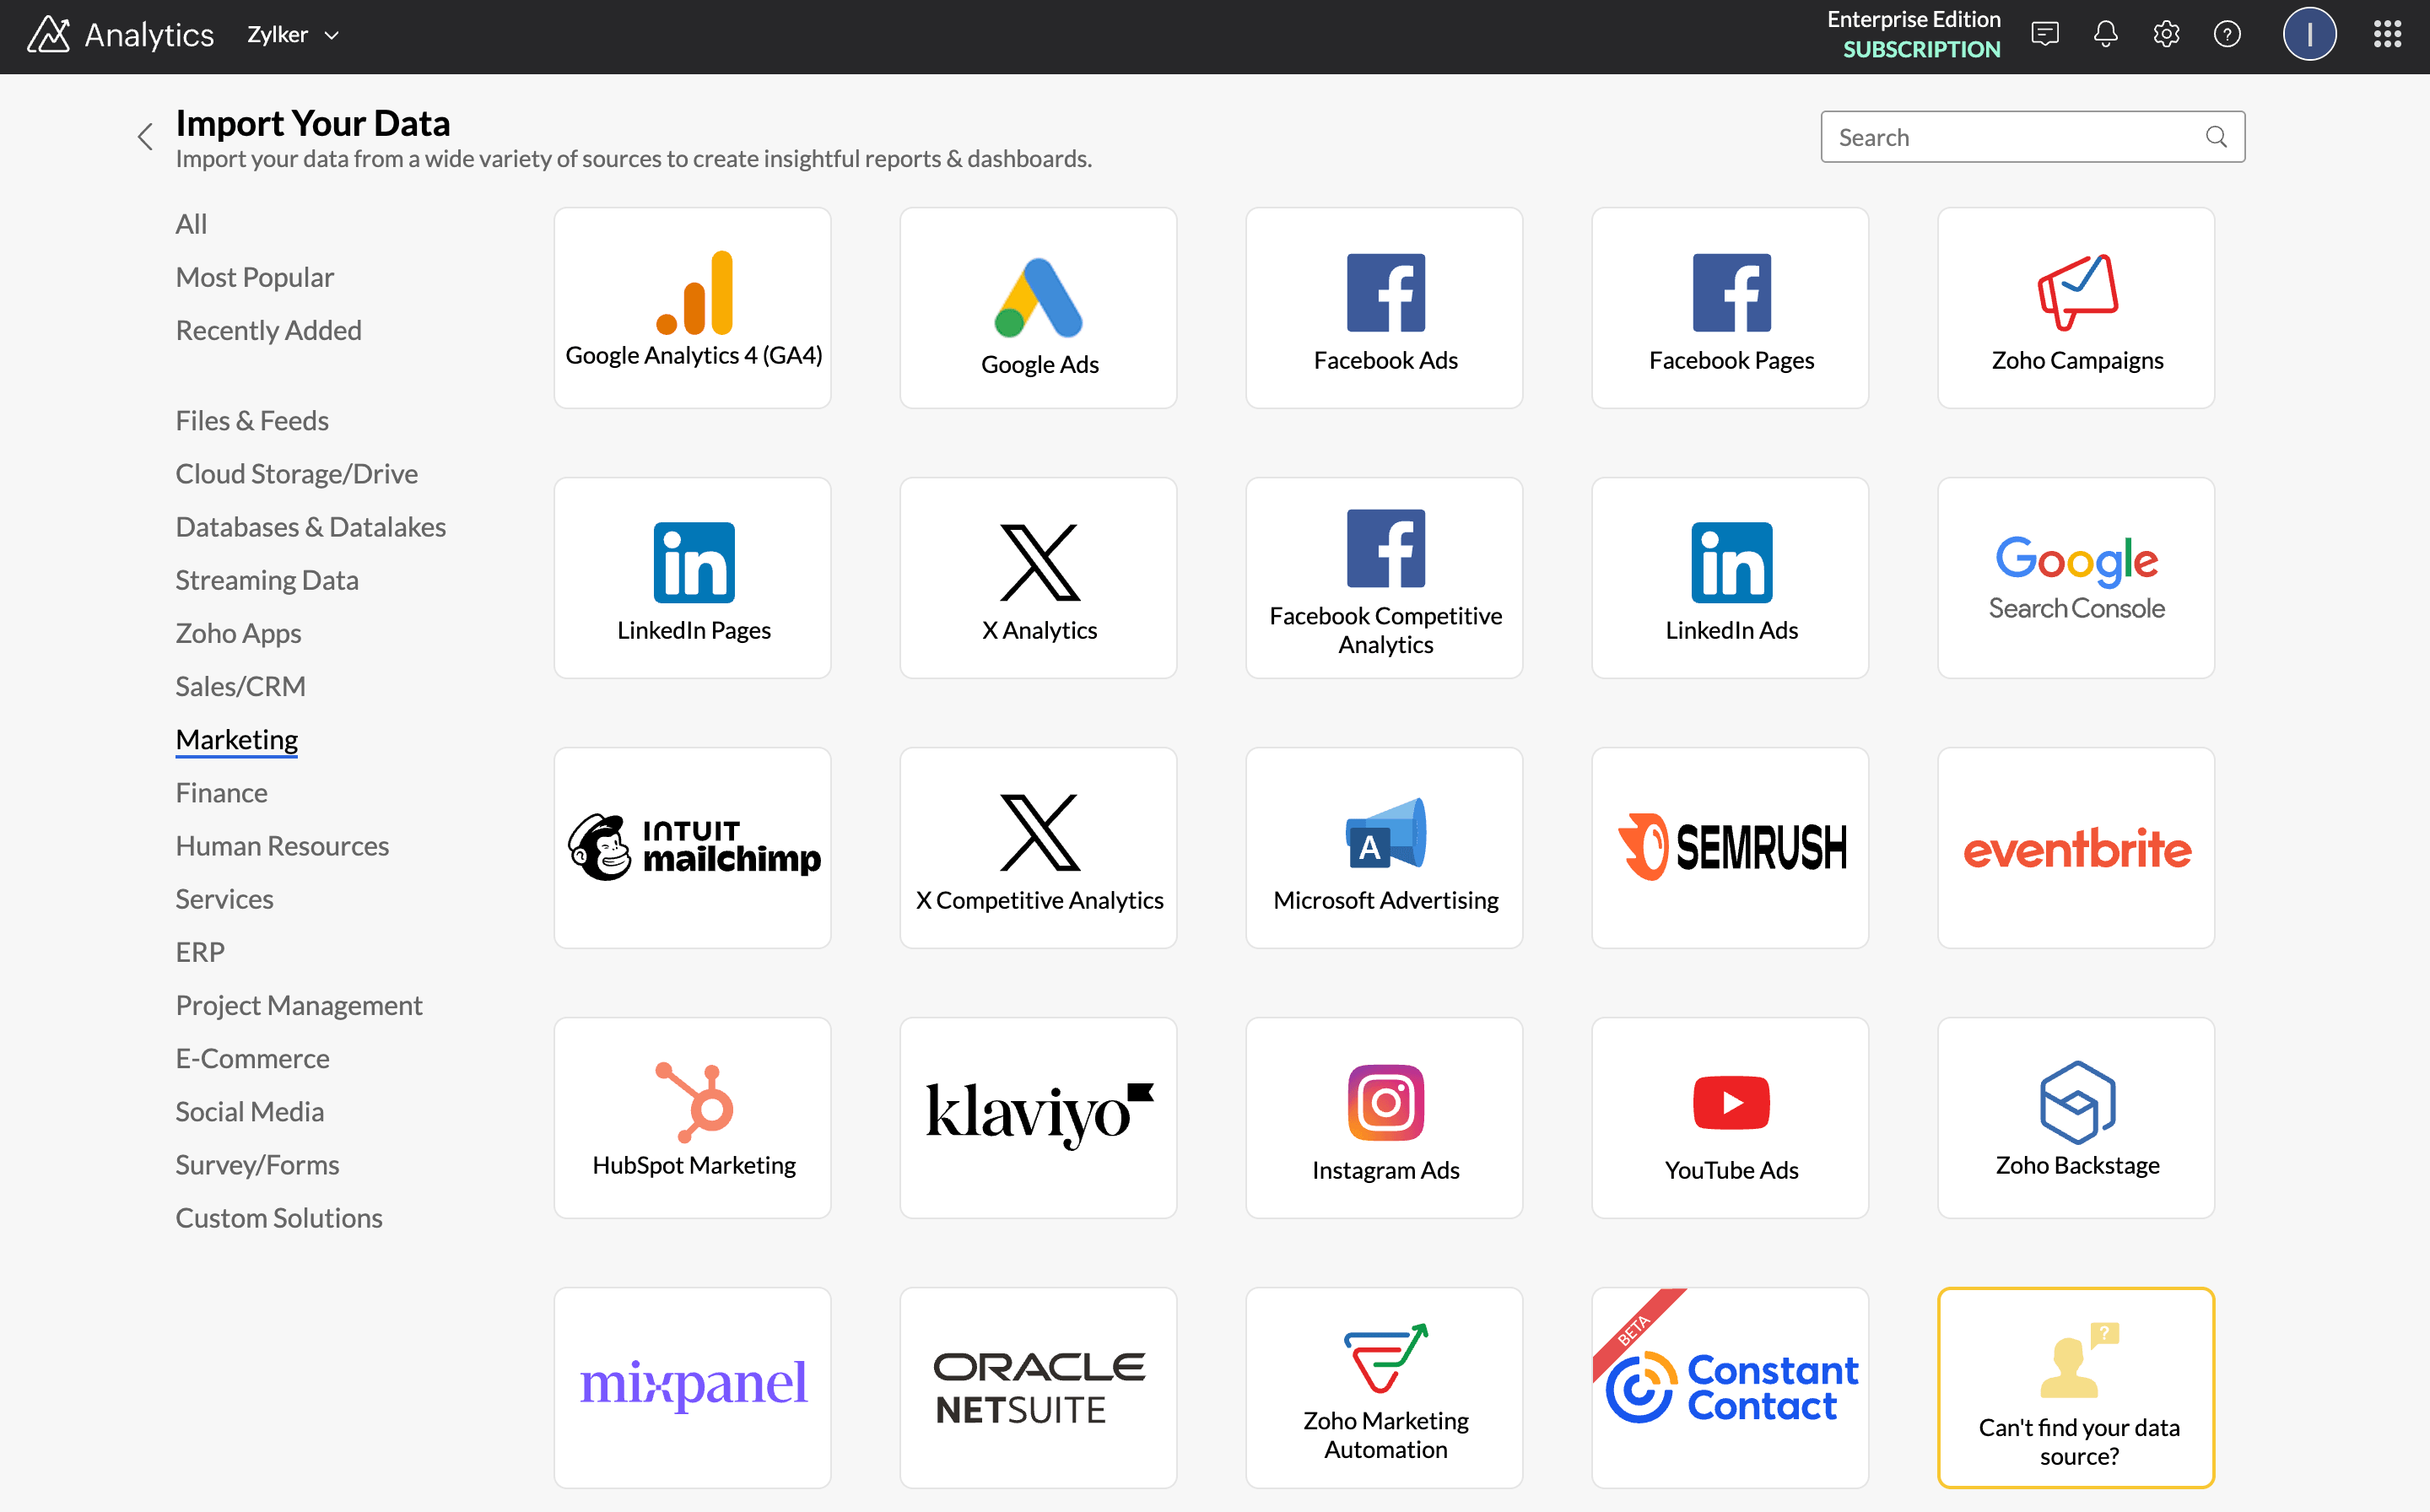Image resolution: width=2430 pixels, height=1512 pixels.
Task: Select the Zoho Backstage connector
Action: coord(2076,1117)
